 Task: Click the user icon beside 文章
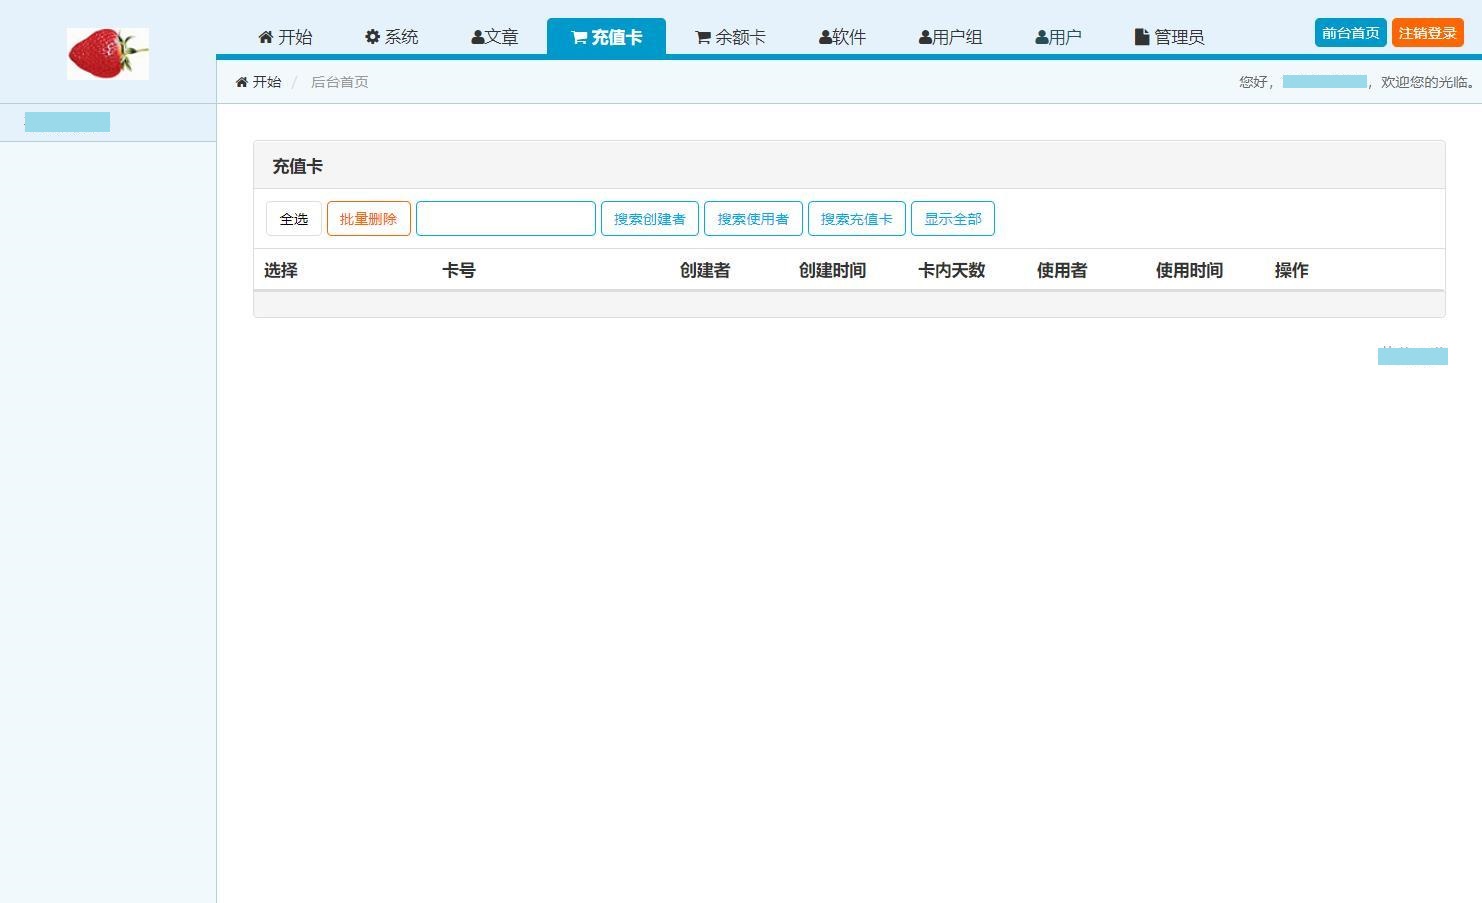[477, 37]
